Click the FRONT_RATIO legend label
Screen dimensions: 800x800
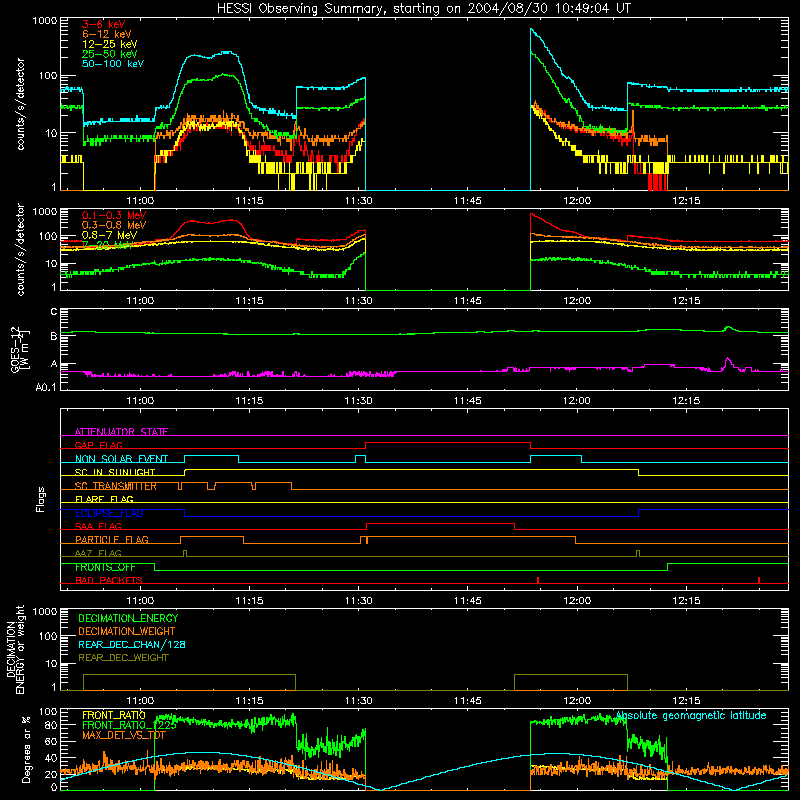pyautogui.click(x=114, y=715)
